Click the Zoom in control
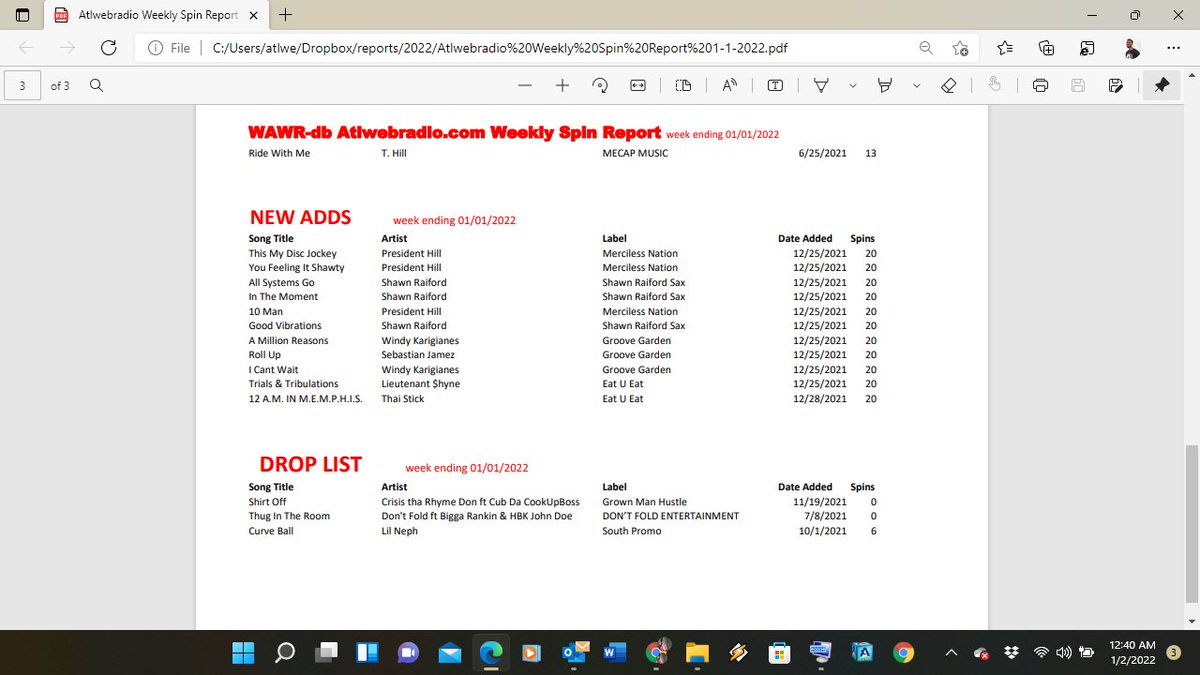Viewport: 1200px width, 675px height. coord(562,85)
